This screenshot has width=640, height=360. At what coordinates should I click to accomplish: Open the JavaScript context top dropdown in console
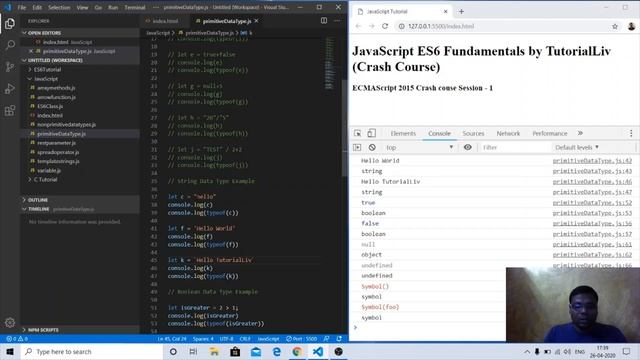(x=419, y=147)
